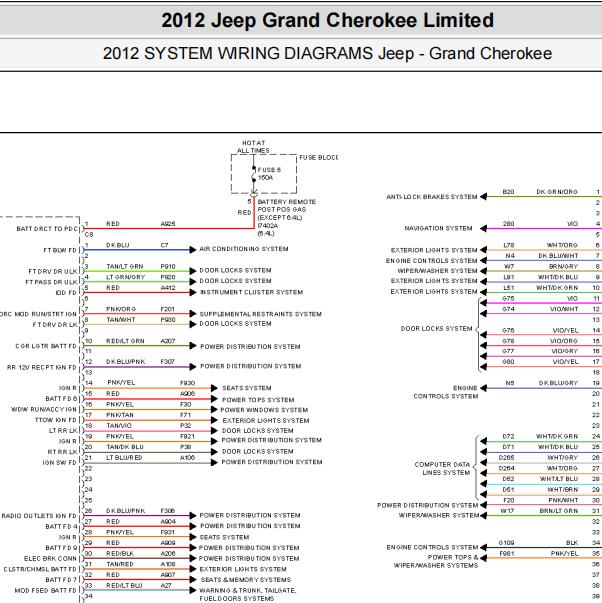Click "INSTRUMENT CLUSTER SYSTEM" destination
The height and width of the screenshot is (603, 602).
tap(252, 292)
